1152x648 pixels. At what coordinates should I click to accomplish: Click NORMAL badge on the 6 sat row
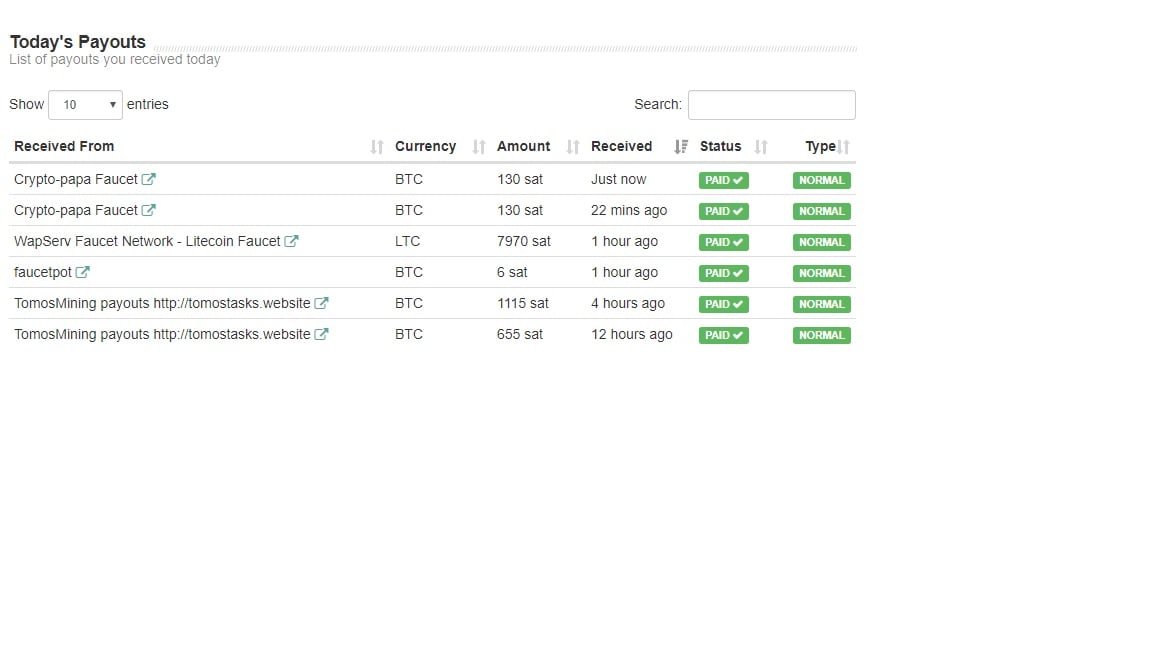click(821, 273)
